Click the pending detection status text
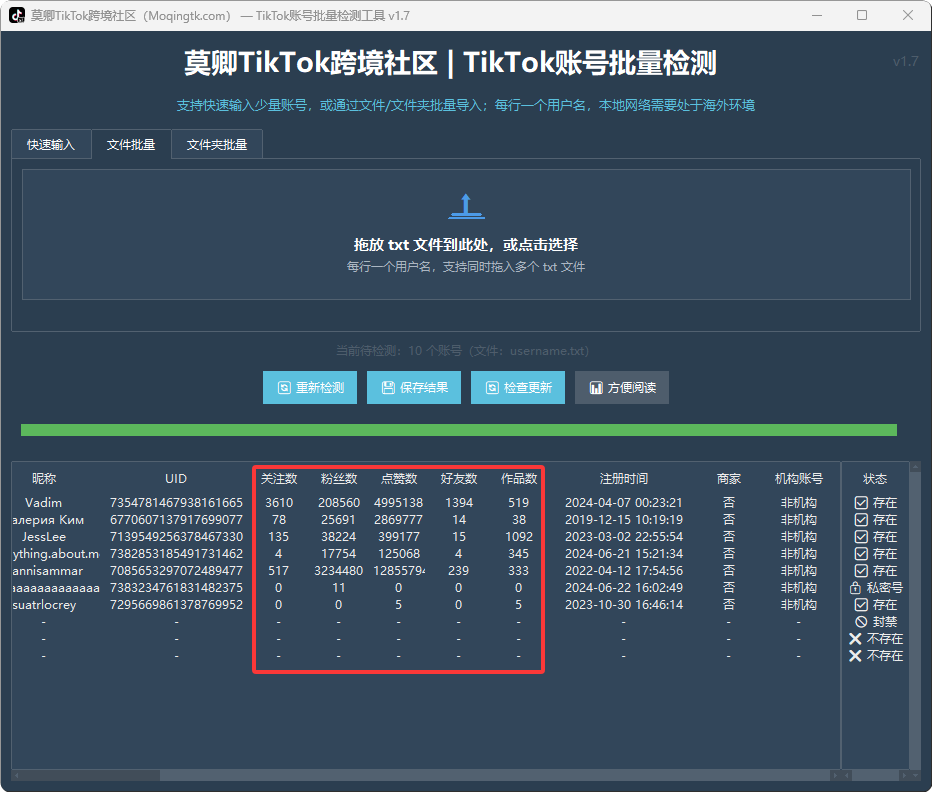The image size is (932, 792). (462, 351)
